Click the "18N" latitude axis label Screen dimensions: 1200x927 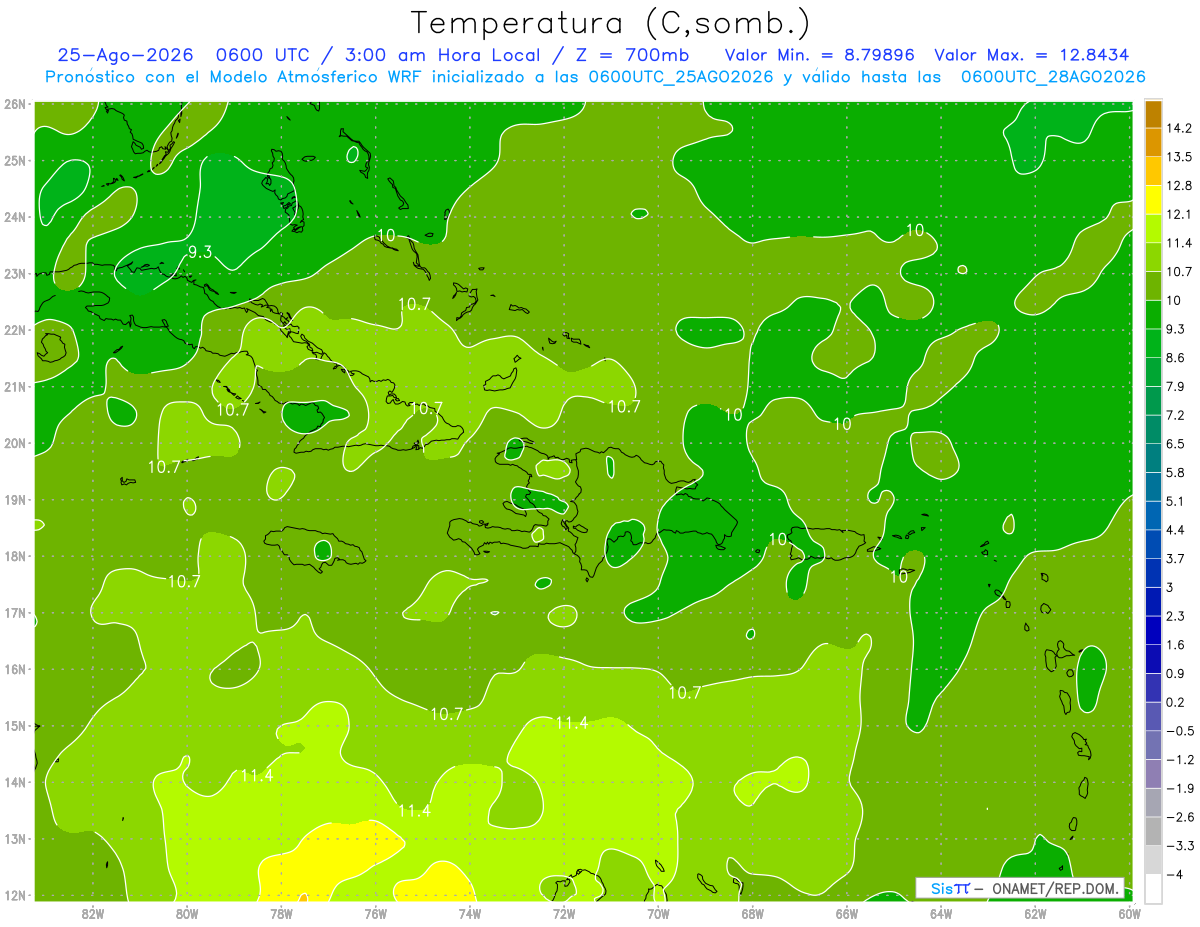[15, 556]
